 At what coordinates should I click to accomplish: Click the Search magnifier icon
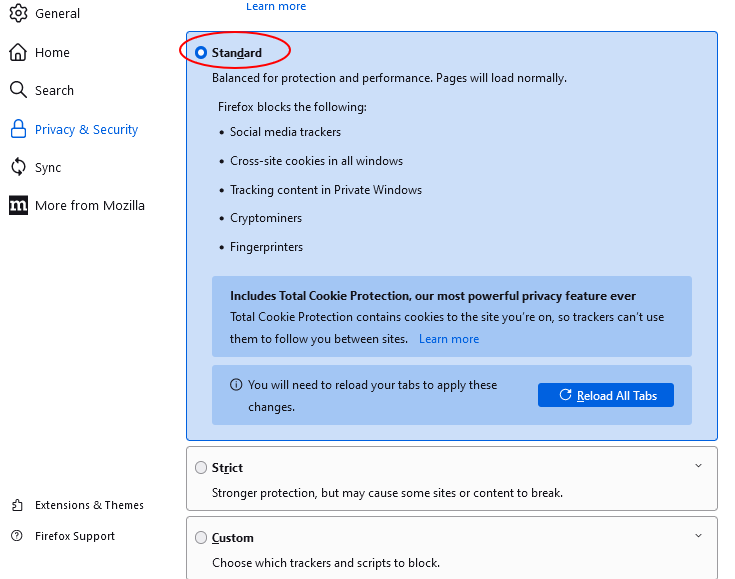tap(18, 90)
